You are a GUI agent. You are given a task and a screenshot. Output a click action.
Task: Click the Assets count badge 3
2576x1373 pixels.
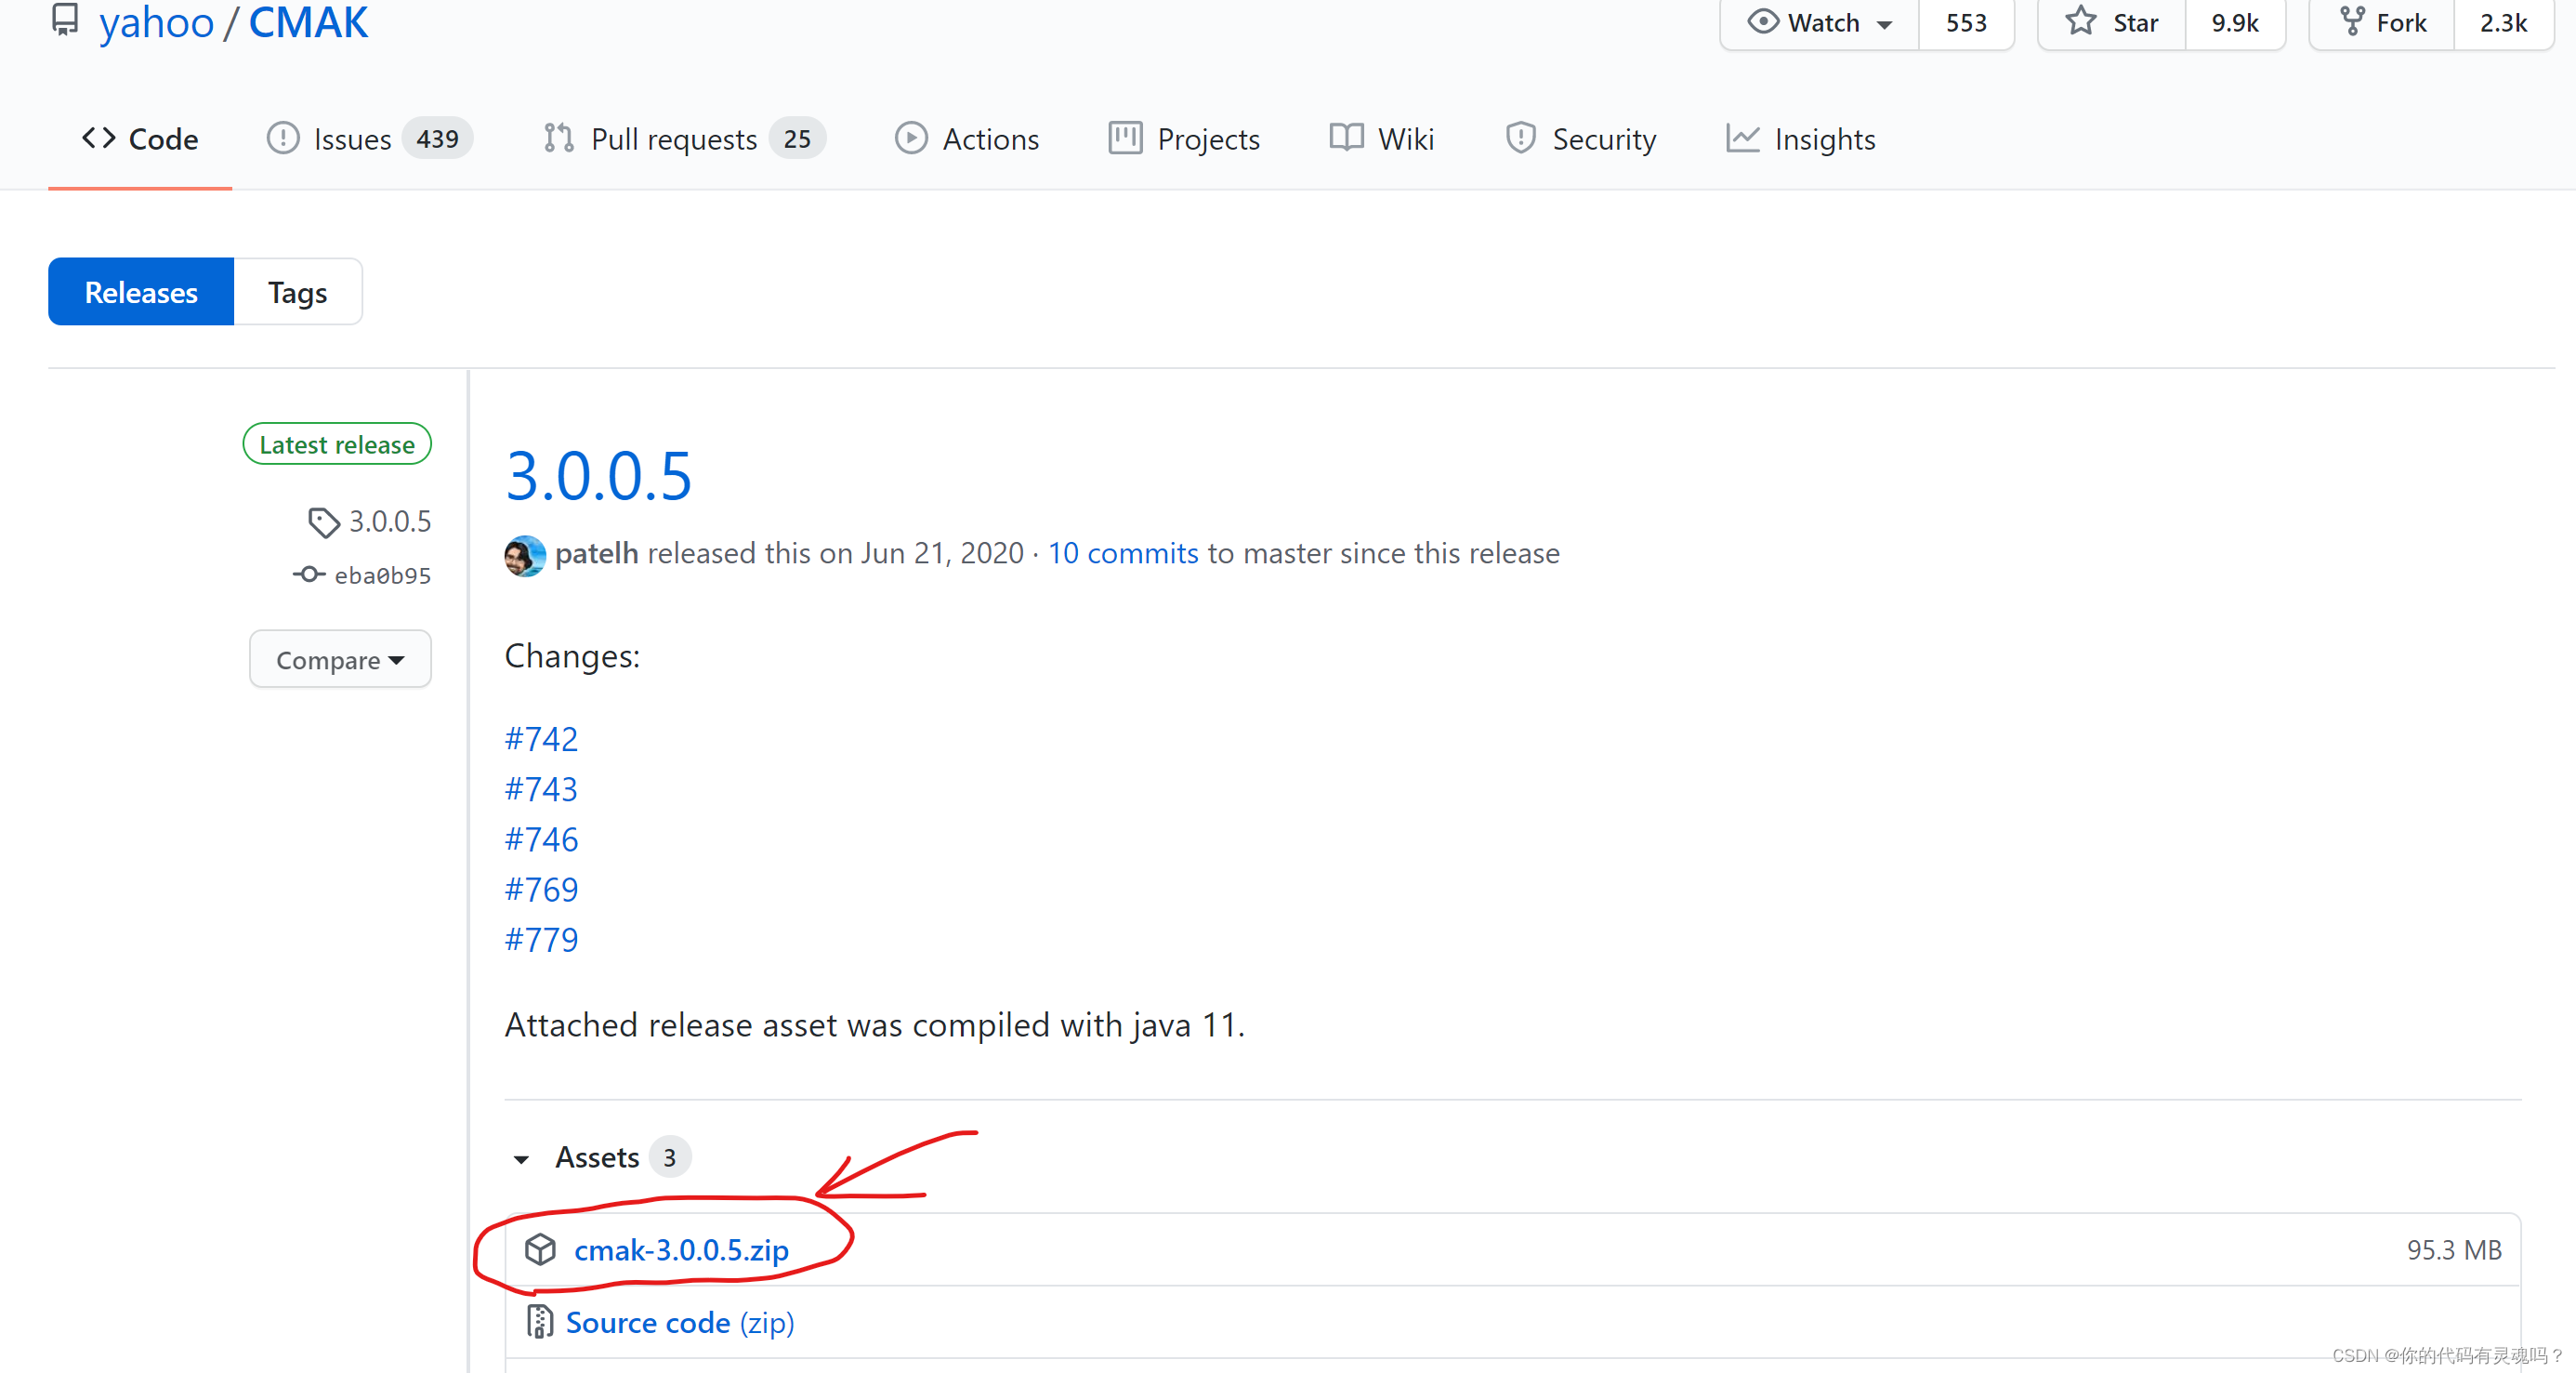click(x=670, y=1157)
